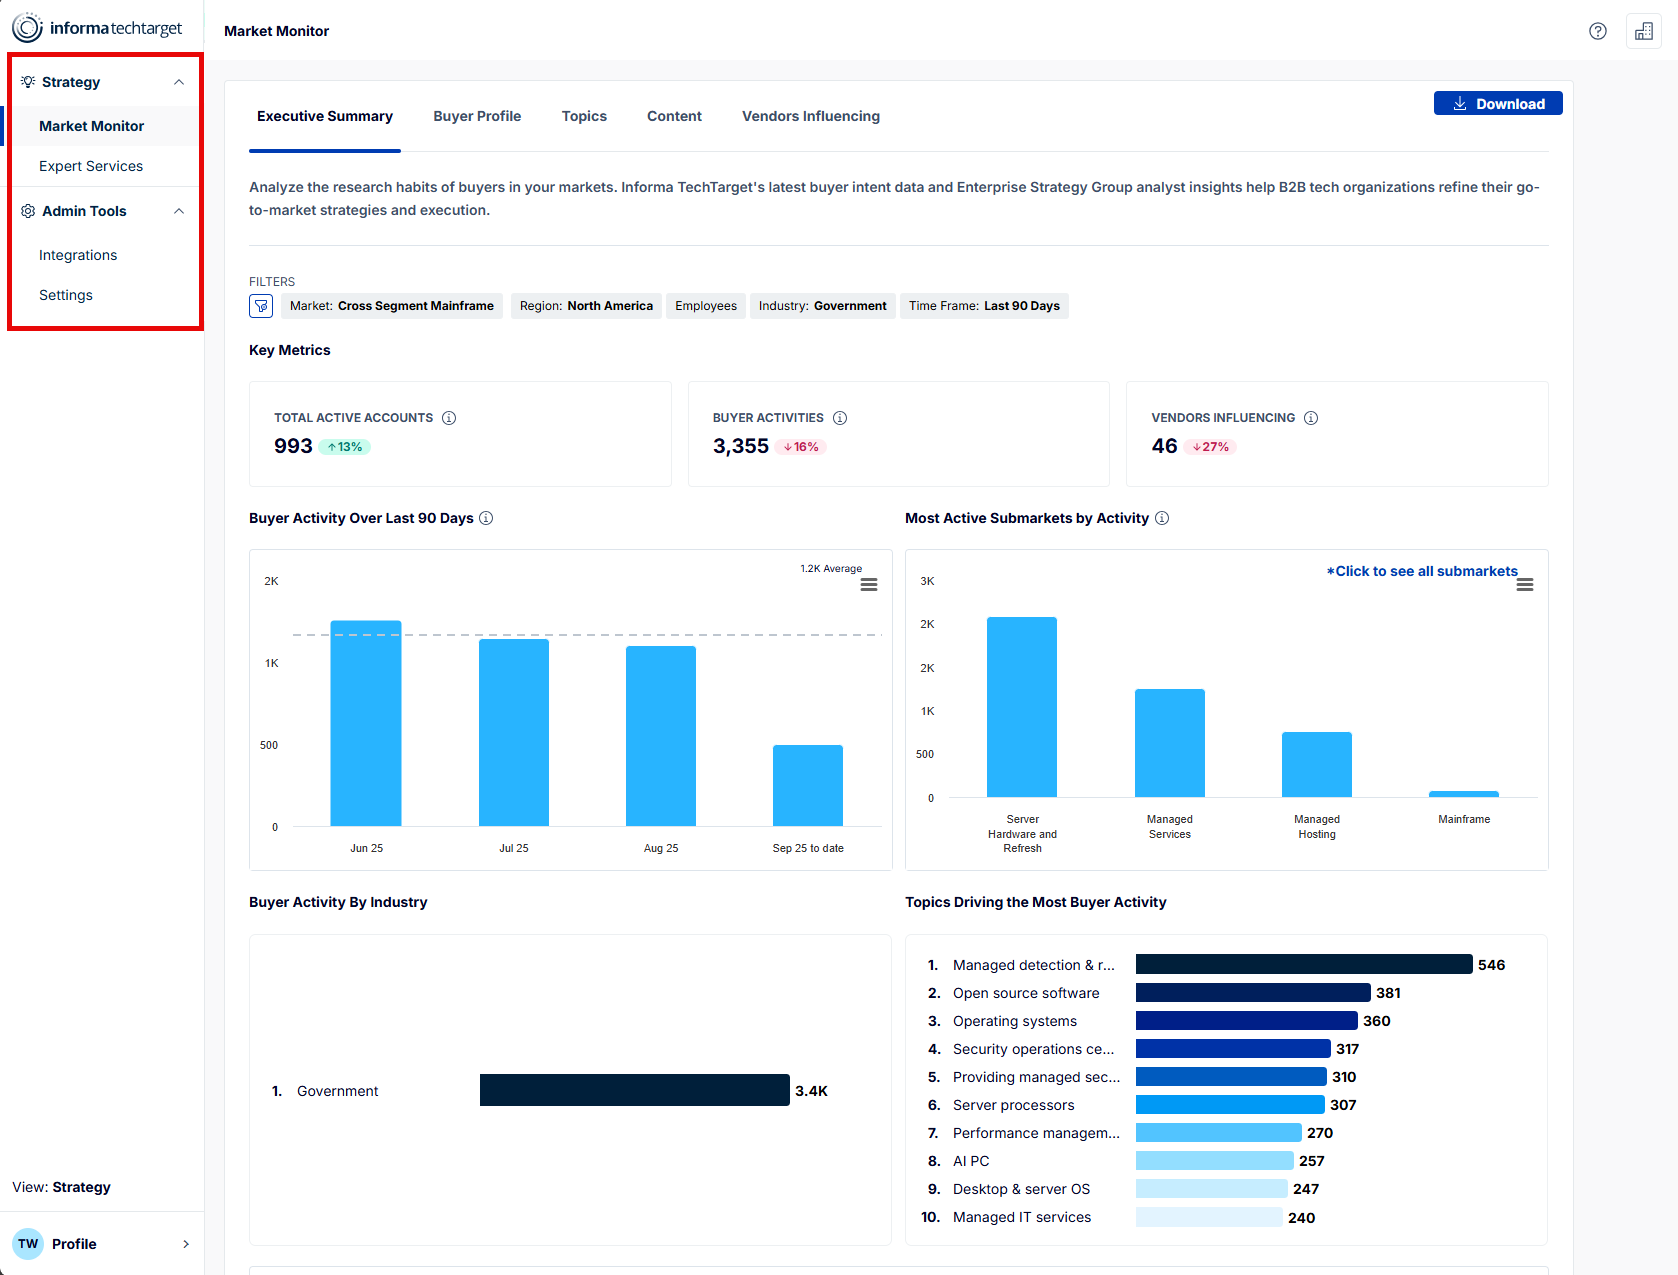Click the Managed Services bar in submarkets chart

(1170, 743)
